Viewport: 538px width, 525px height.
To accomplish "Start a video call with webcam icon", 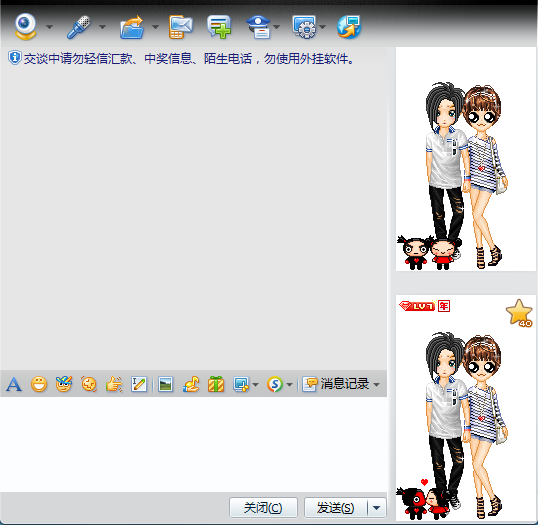I will coord(25,27).
